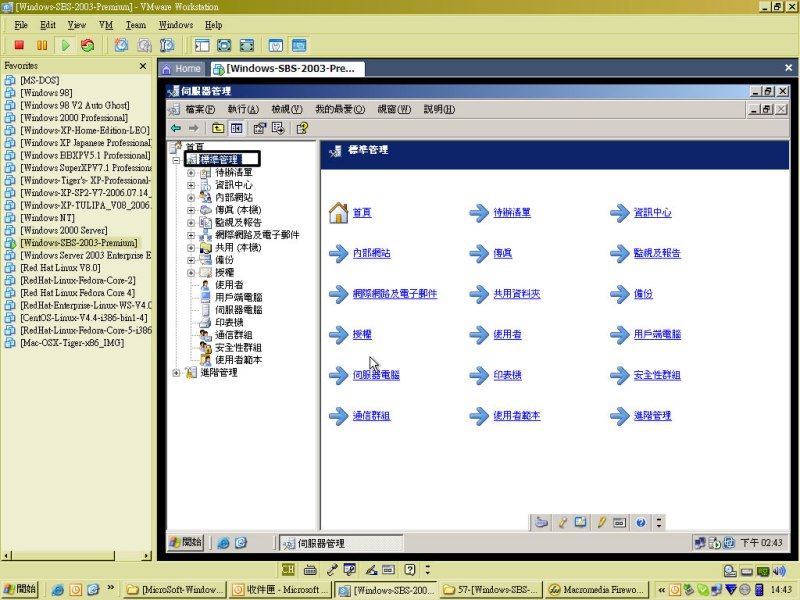Image resolution: width=800 pixels, height=600 pixels.
Task: Click the red Power Off button in VMware toolbar
Action: click(19, 45)
